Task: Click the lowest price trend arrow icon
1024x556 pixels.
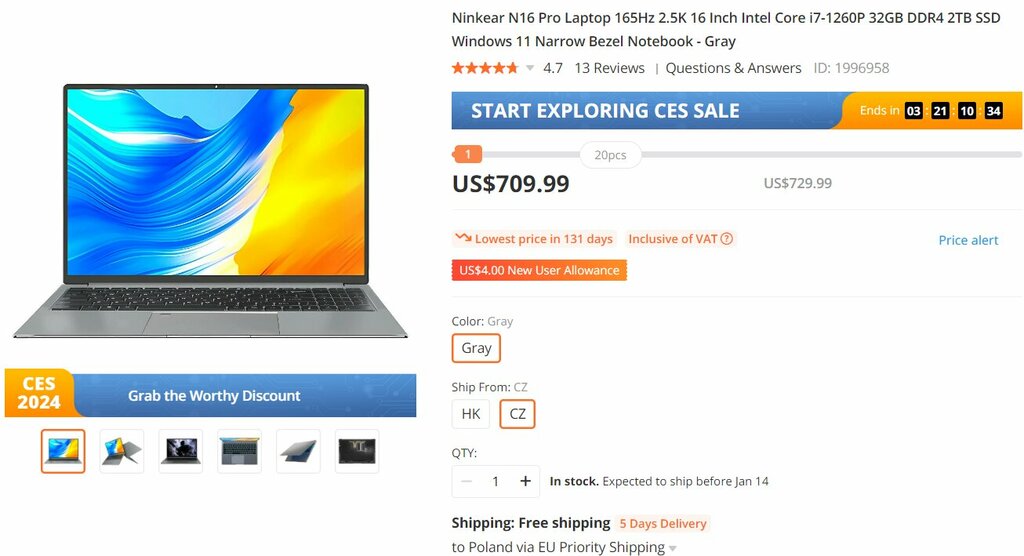Action: tap(464, 238)
